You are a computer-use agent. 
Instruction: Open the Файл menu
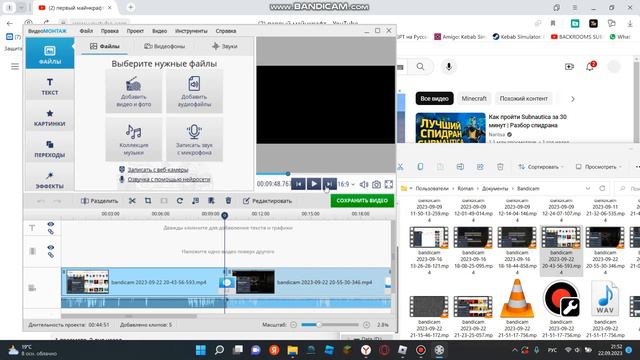pyautogui.click(x=86, y=31)
